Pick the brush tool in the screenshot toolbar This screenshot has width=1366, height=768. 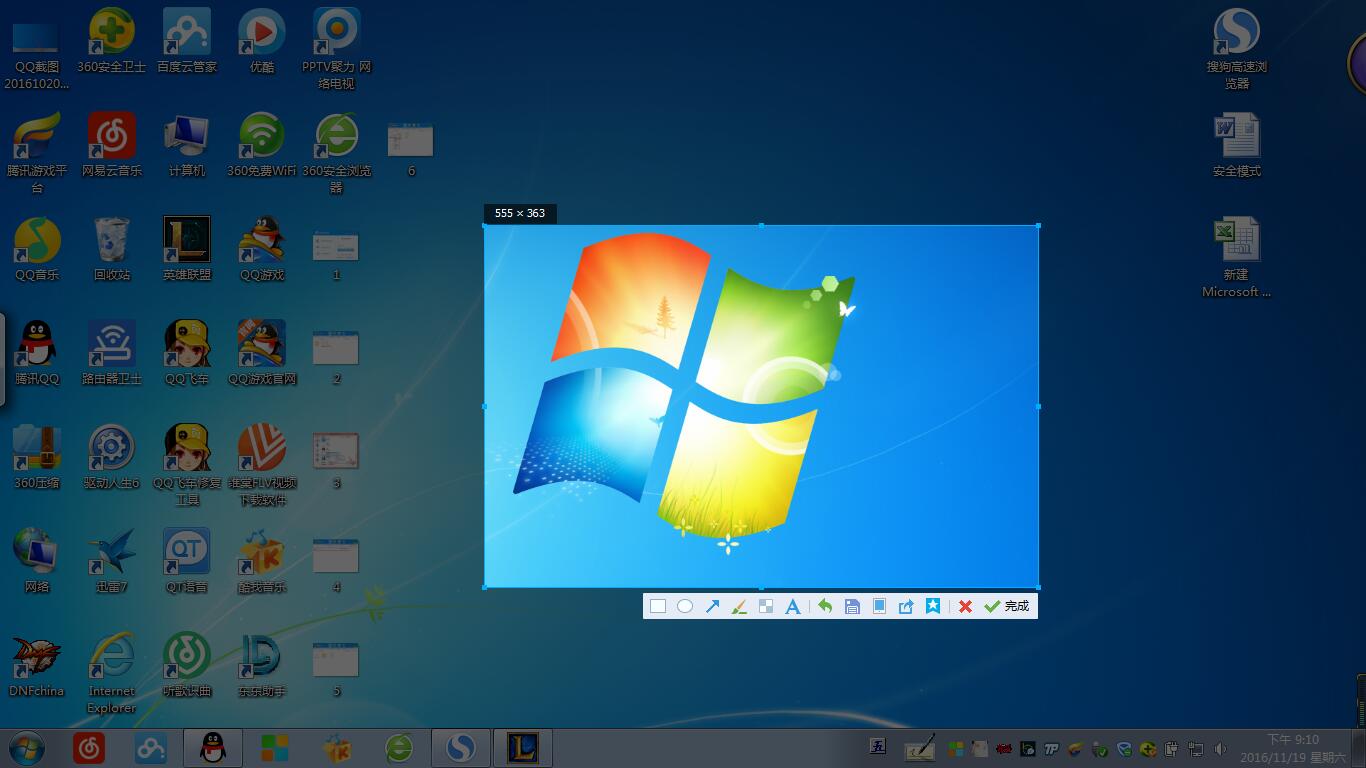pos(739,606)
